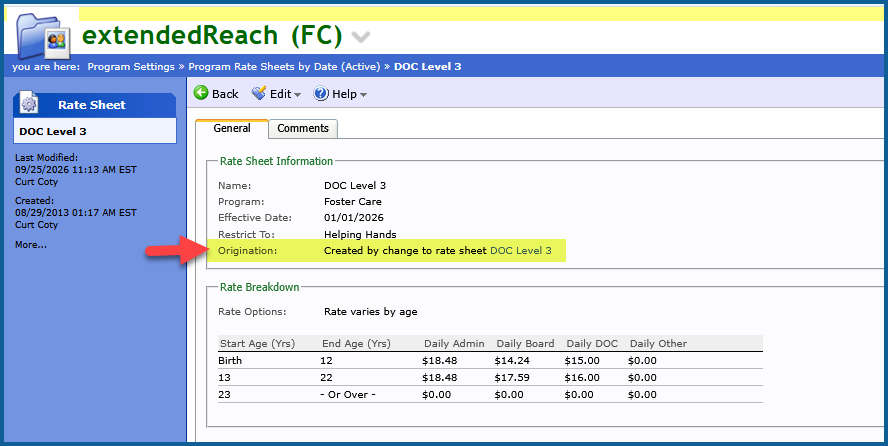The height and width of the screenshot is (446, 888).
Task: Click the Start Age (Yrs) column header
Action: pos(258,344)
